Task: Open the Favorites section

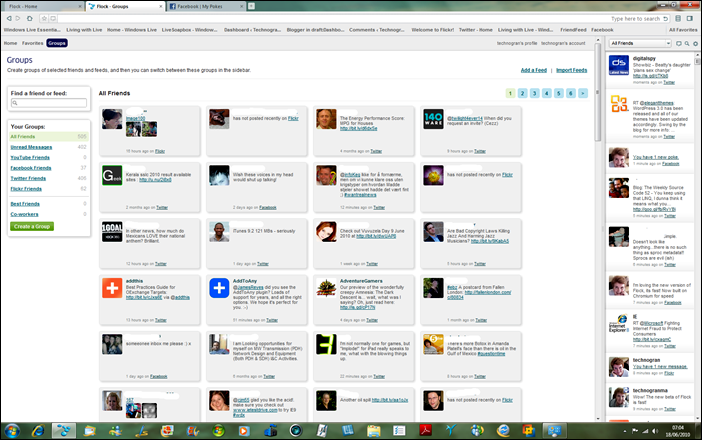Action: 33,43
